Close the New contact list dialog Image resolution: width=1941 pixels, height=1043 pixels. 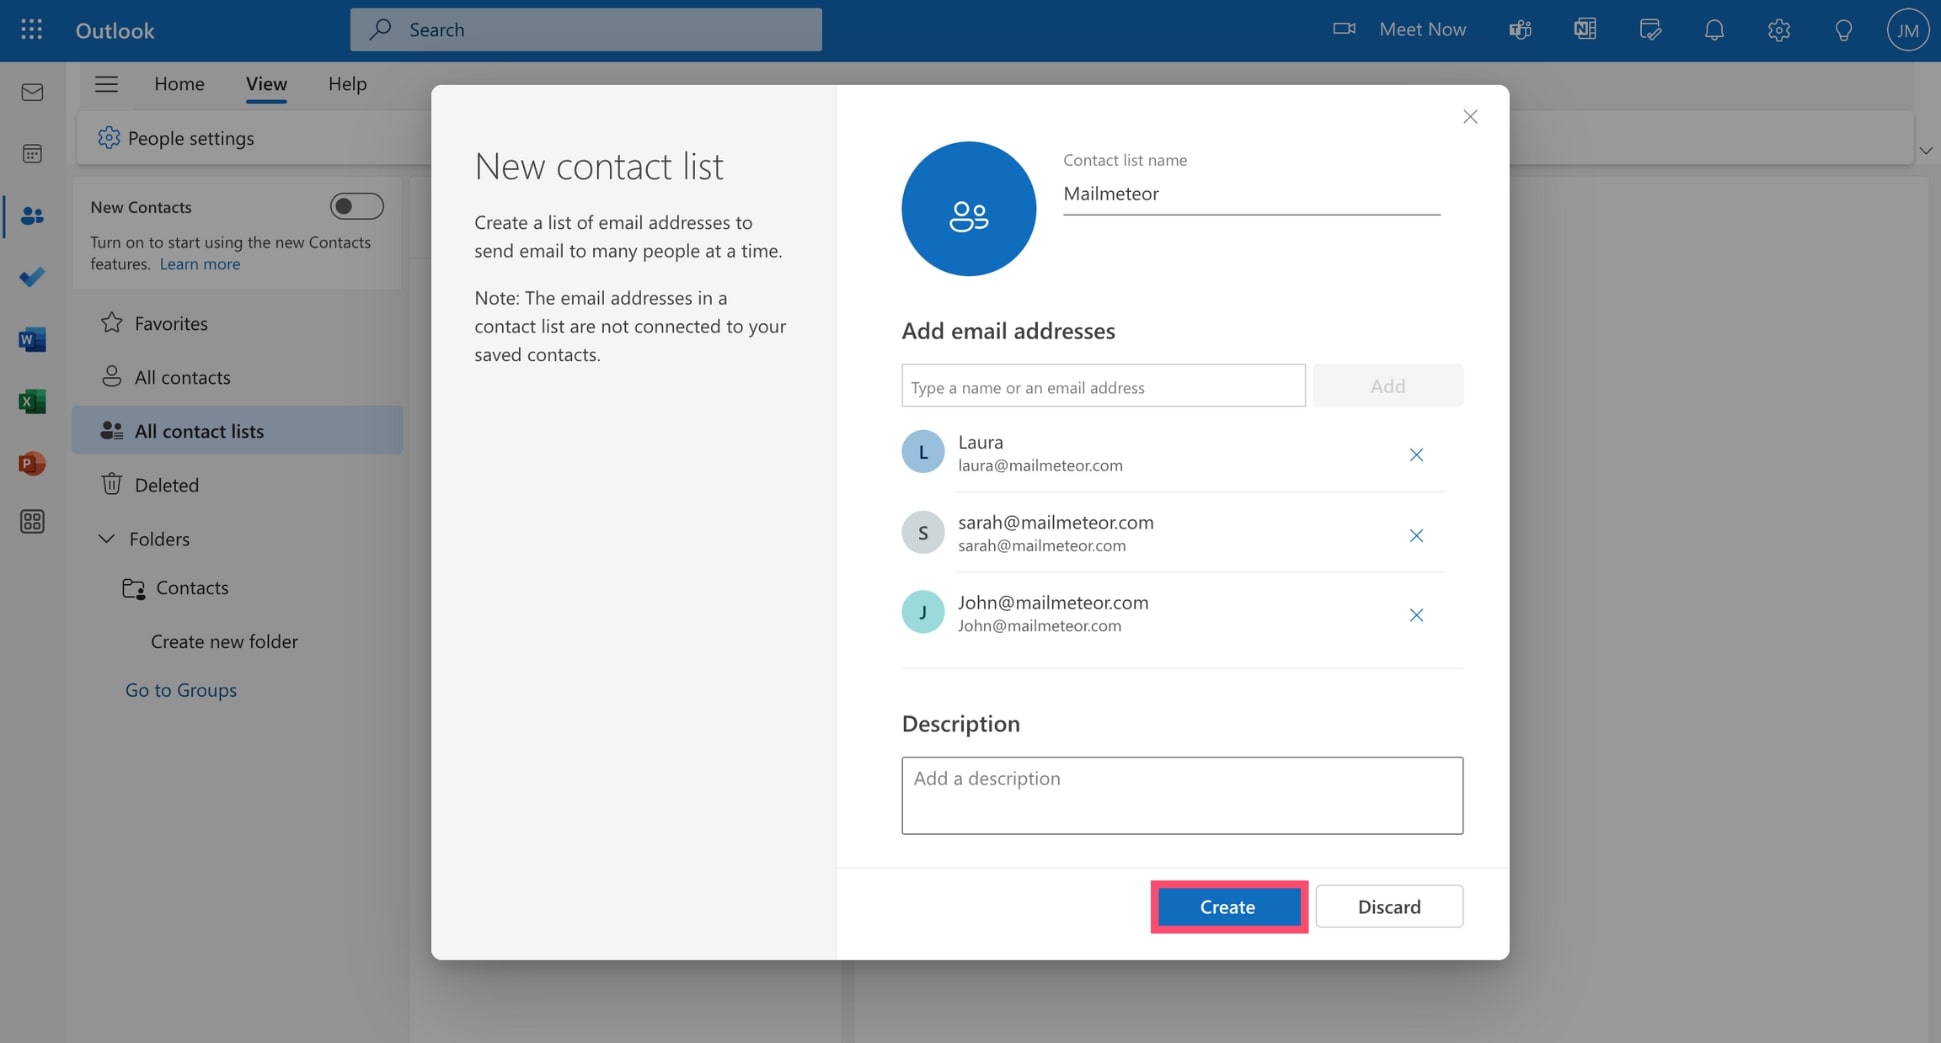(1470, 116)
